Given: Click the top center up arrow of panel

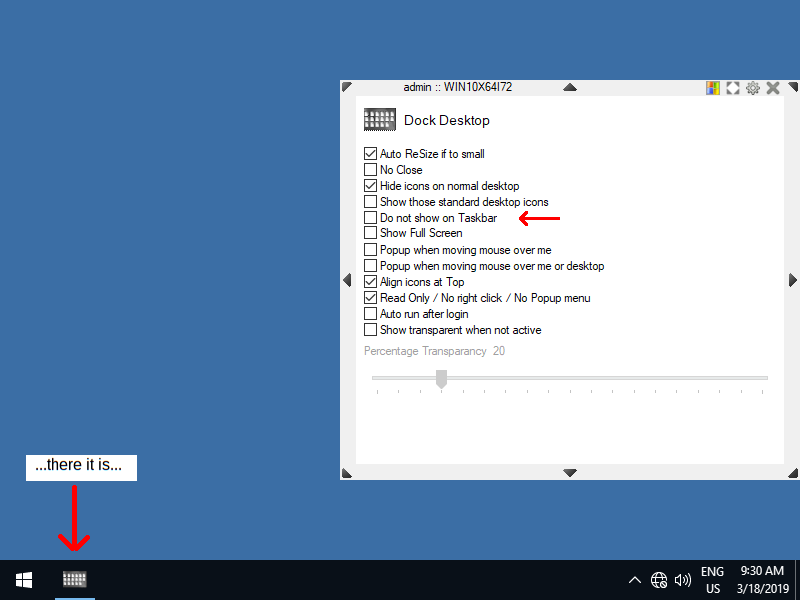Looking at the screenshot, I should point(570,88).
